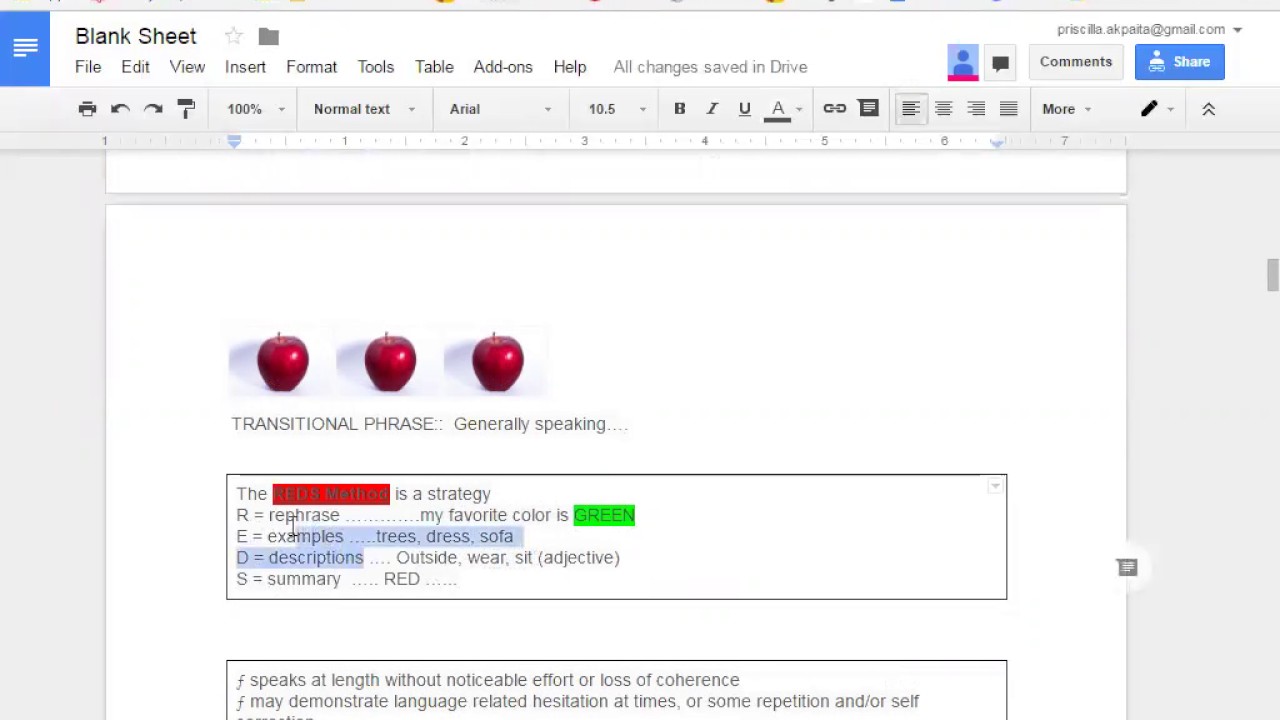Click the vertical scrollbar thumb
The image size is (1280, 720).
1272,274
